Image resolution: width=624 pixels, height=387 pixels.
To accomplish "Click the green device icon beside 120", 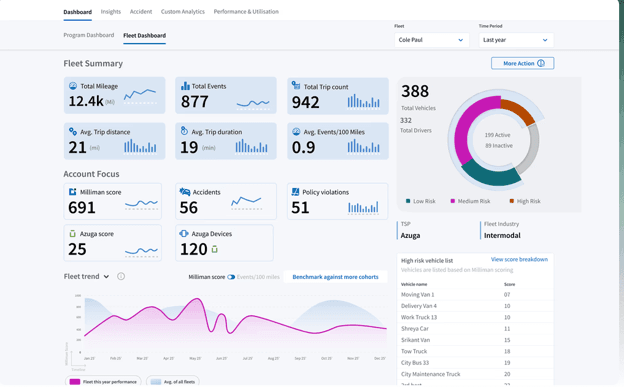I will 214,249.
